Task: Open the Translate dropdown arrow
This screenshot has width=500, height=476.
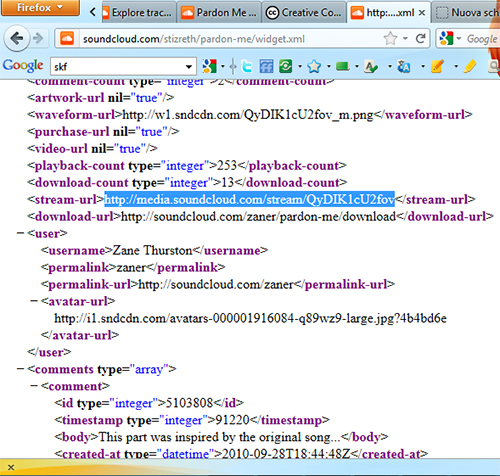Action: click(423, 66)
